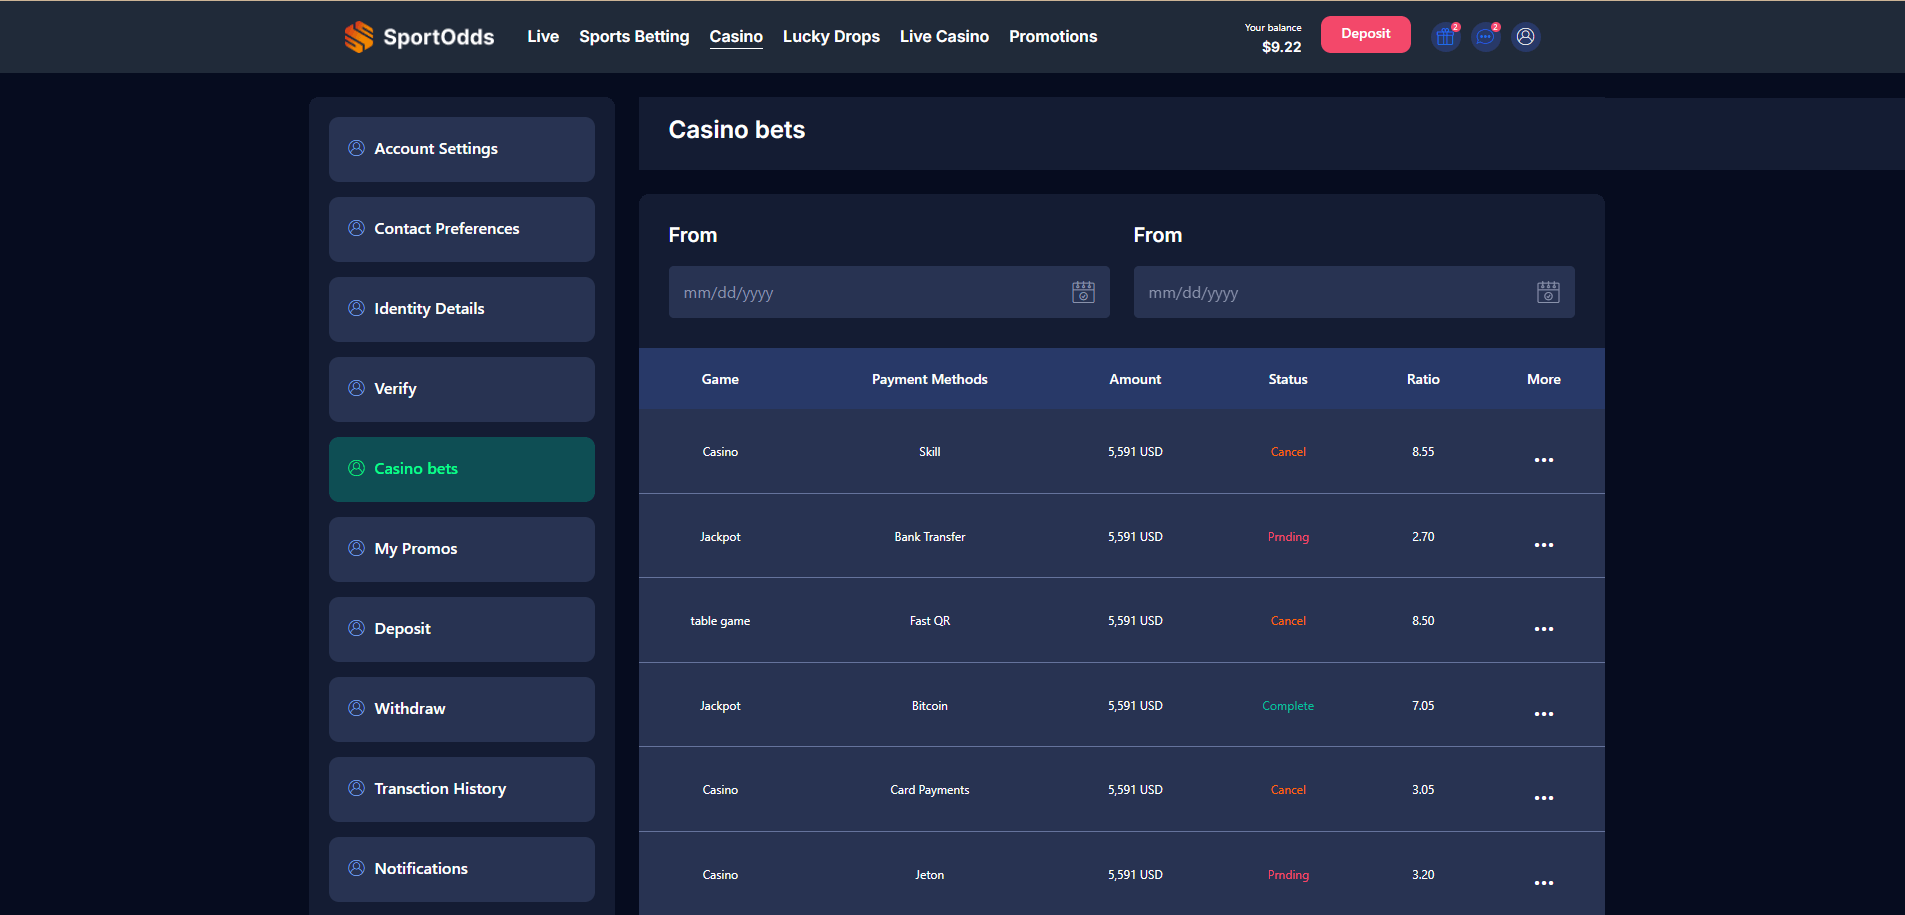Screen dimensions: 1905x915
Task: Navigate to Live Casino
Action: click(x=944, y=36)
